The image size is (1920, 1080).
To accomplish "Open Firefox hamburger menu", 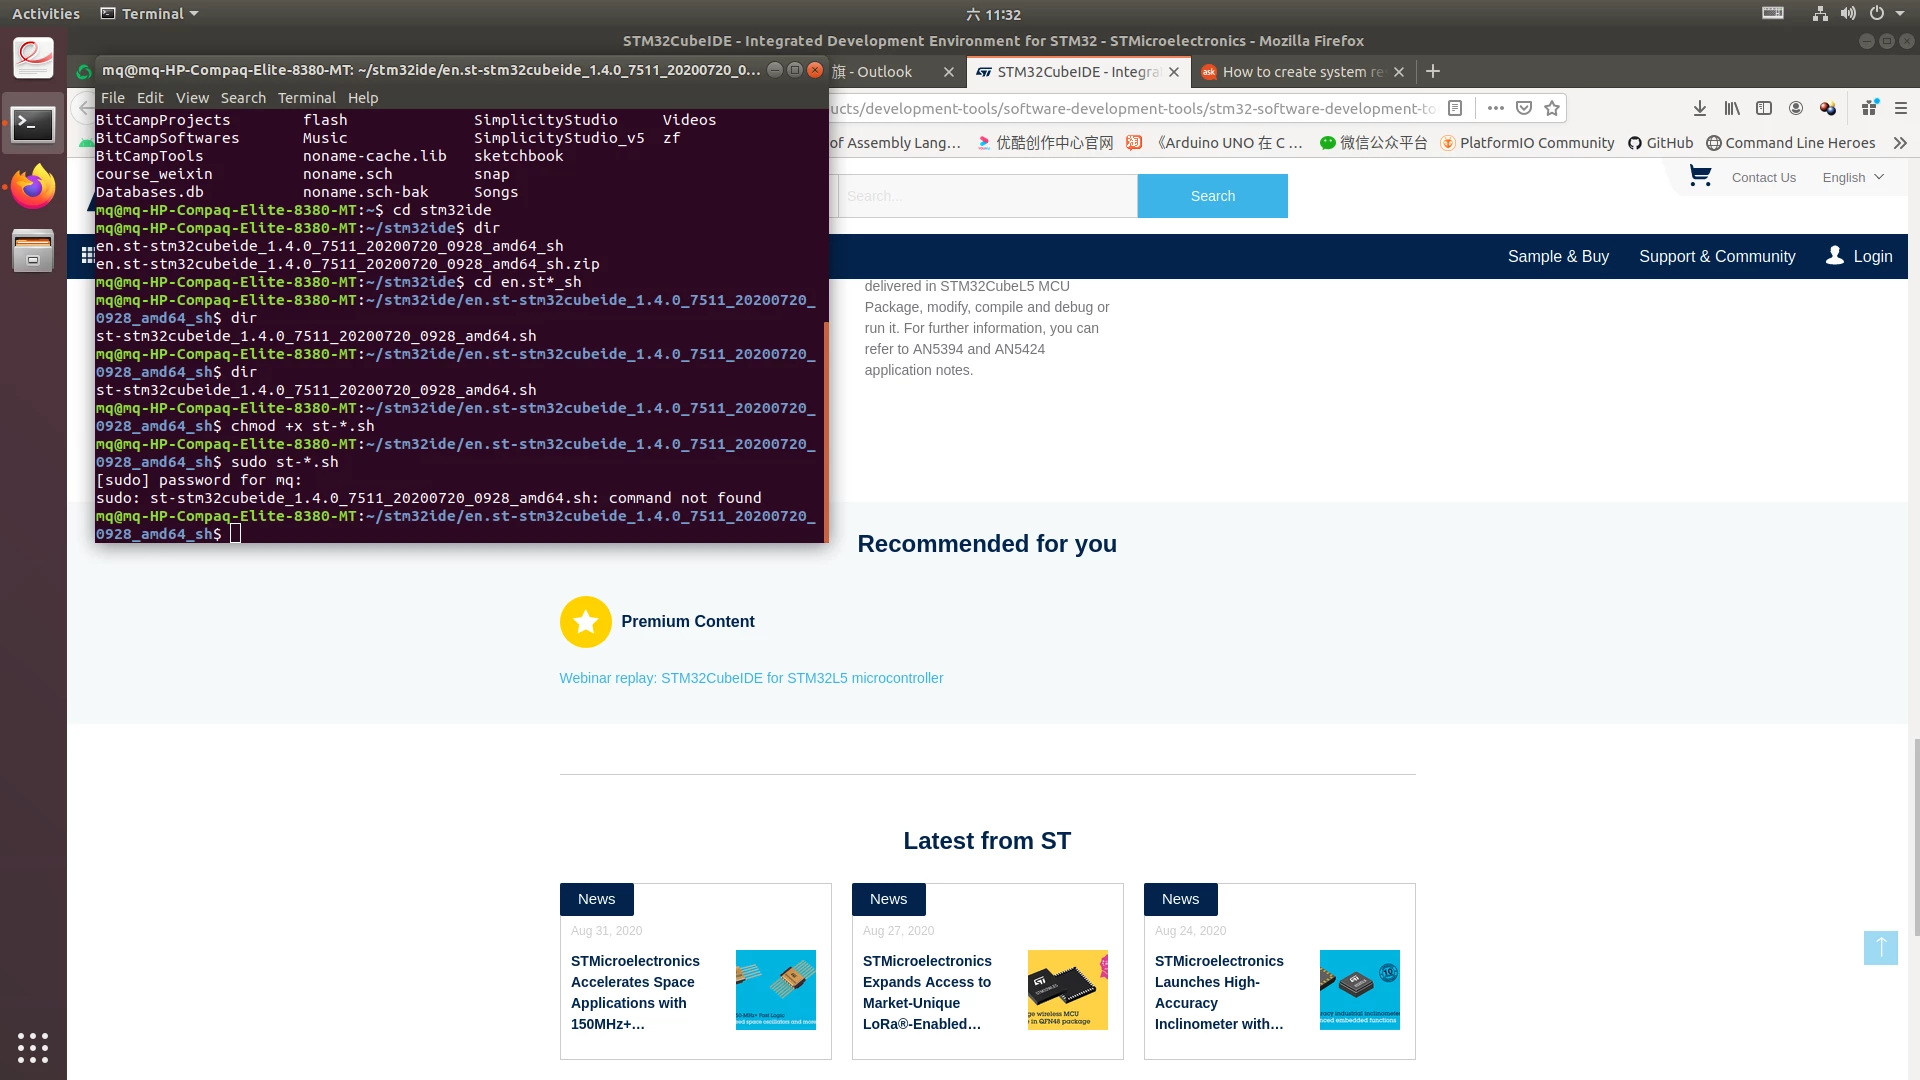I will click(x=1901, y=108).
